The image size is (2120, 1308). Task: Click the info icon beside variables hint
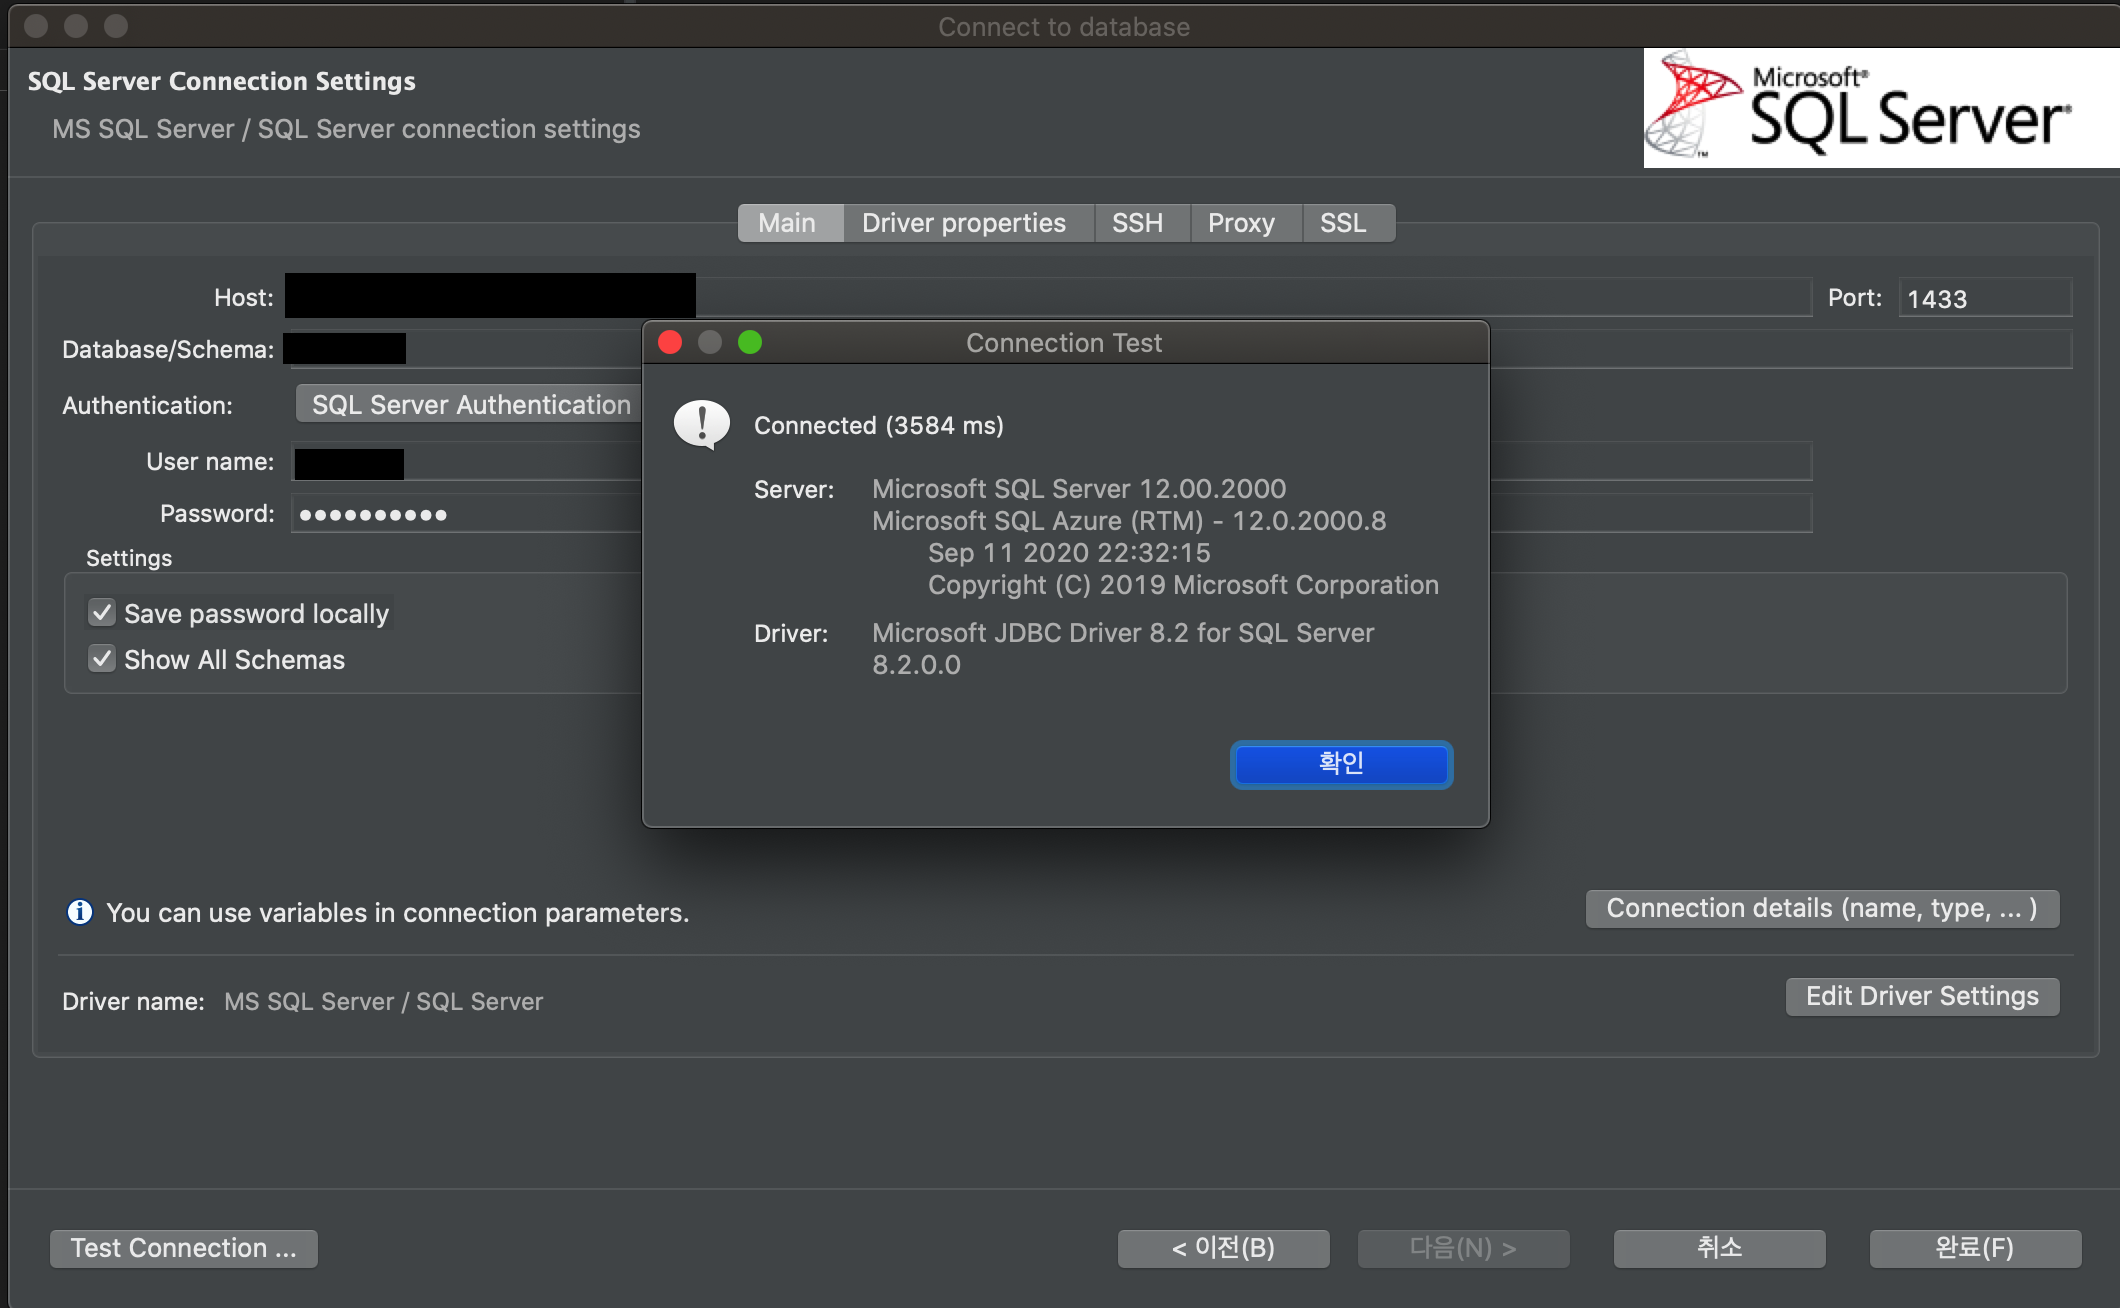(80, 912)
